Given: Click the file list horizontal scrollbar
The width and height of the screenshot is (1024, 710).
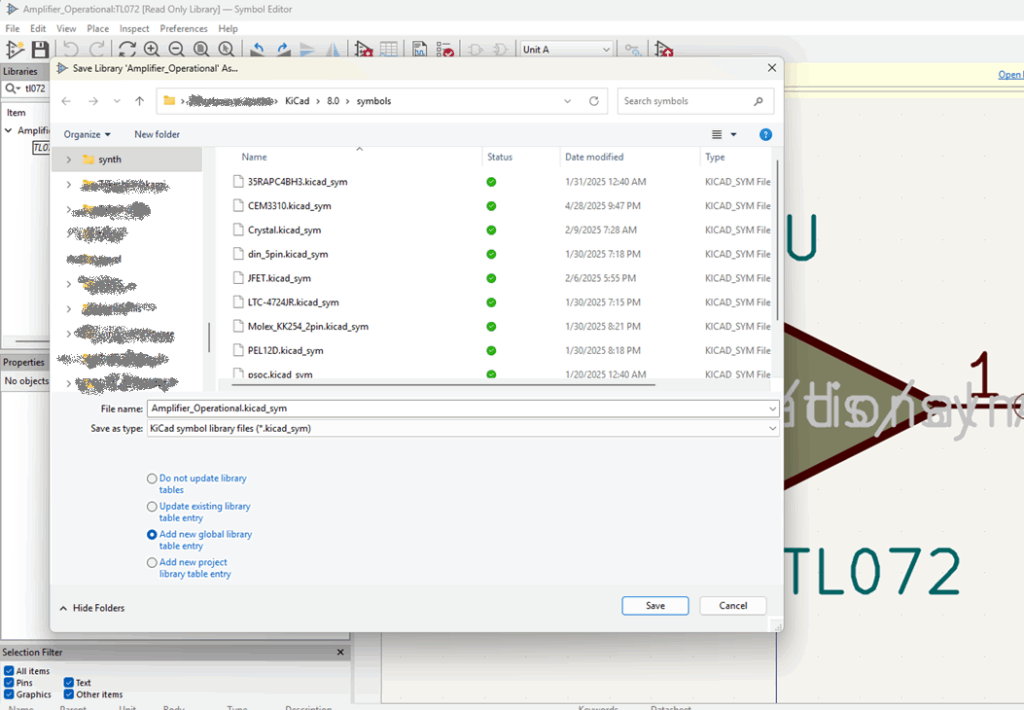Looking at the screenshot, I should click(x=441, y=385).
